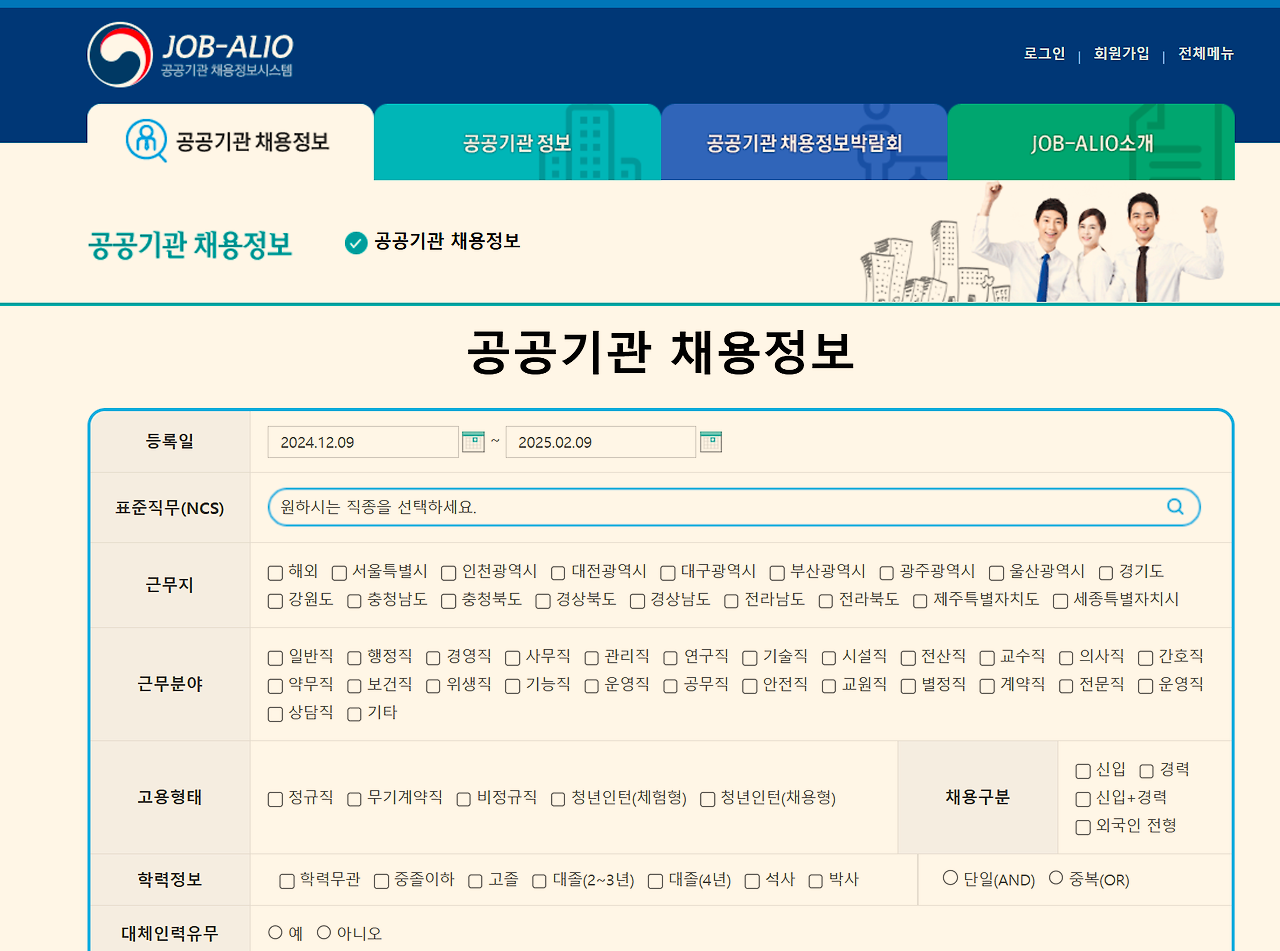The image size is (1280, 951).
Task: Tick the 전라남도 checkbox
Action: pos(731,601)
